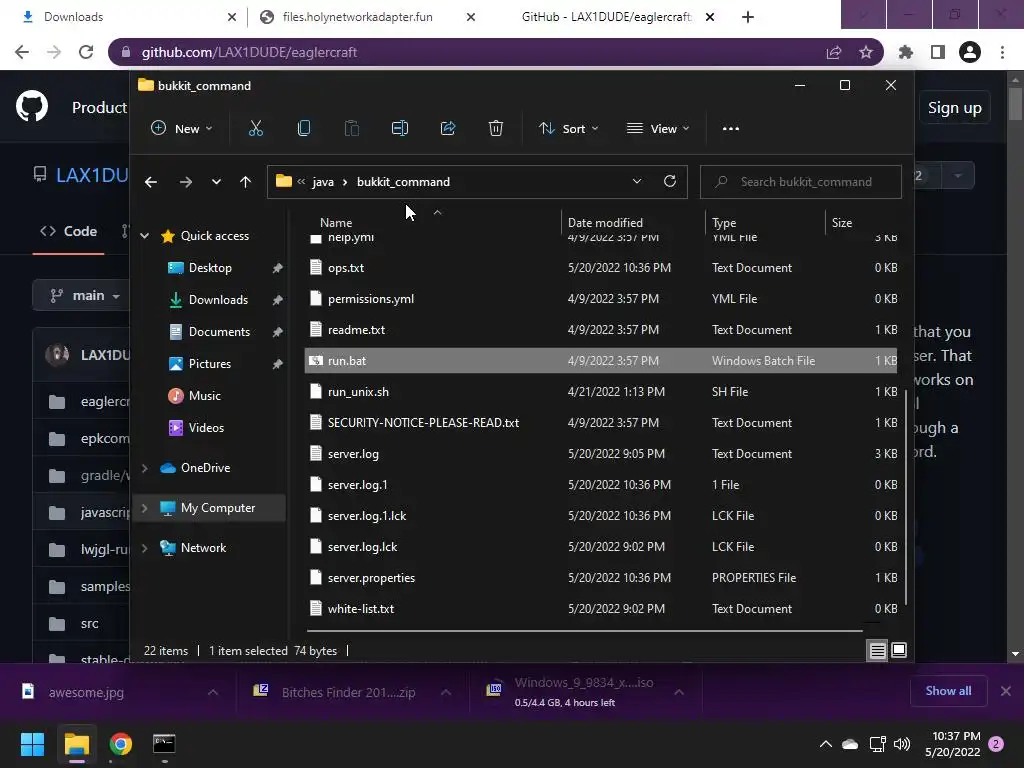This screenshot has width=1024, height=768.
Task: Click Chrome reload page button
Action: [x=86, y=52]
